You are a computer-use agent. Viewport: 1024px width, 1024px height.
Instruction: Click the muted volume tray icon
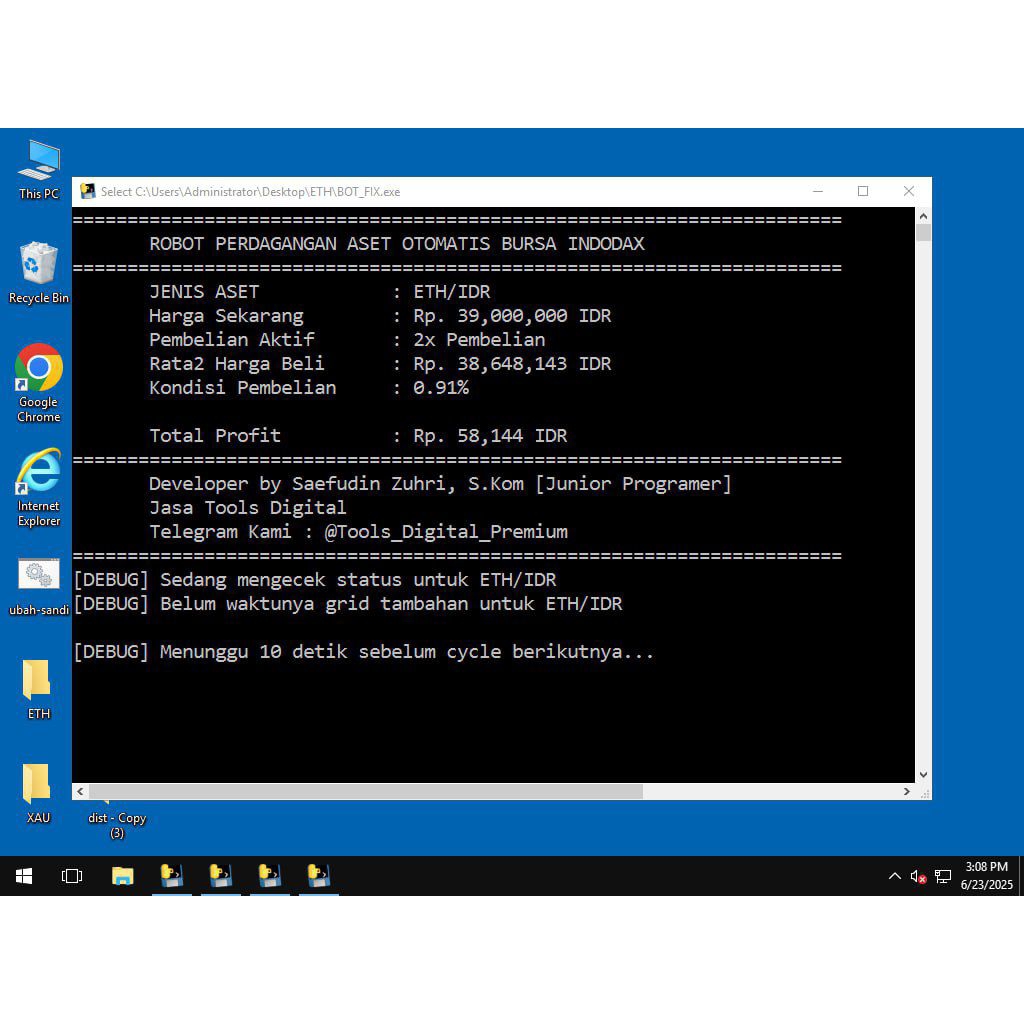tap(918, 877)
